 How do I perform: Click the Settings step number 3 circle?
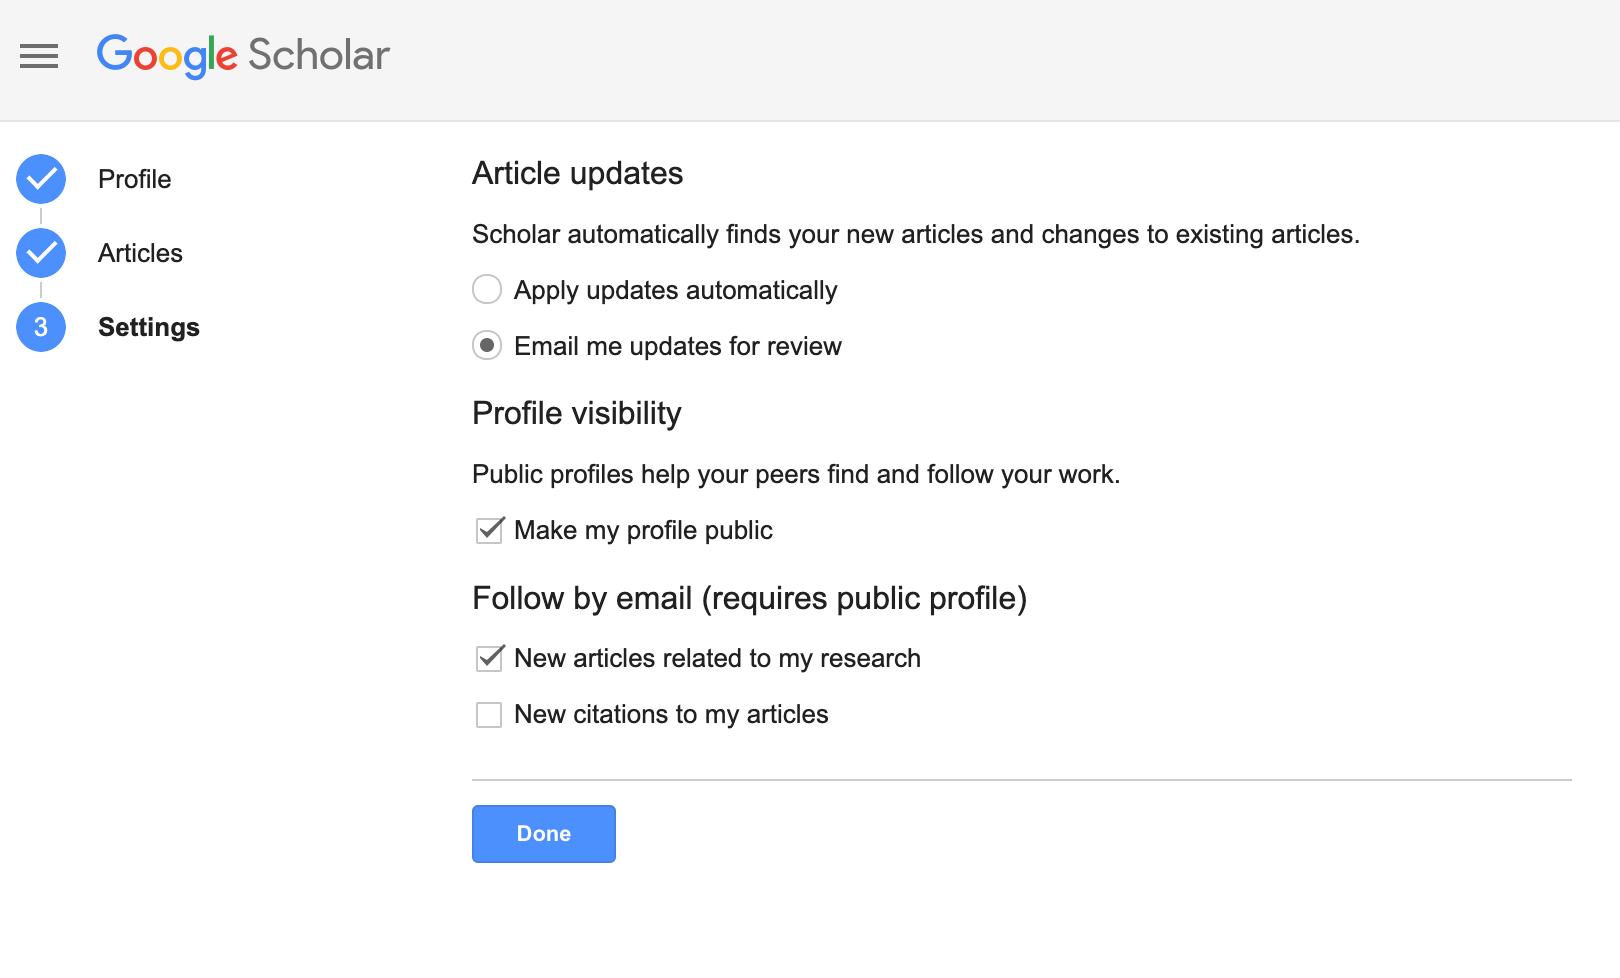pos(41,327)
